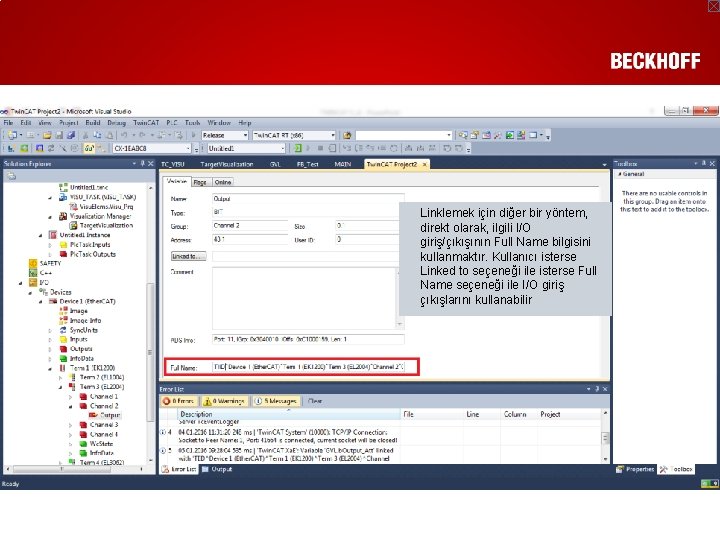Click Clear in the Error List

tap(315, 401)
